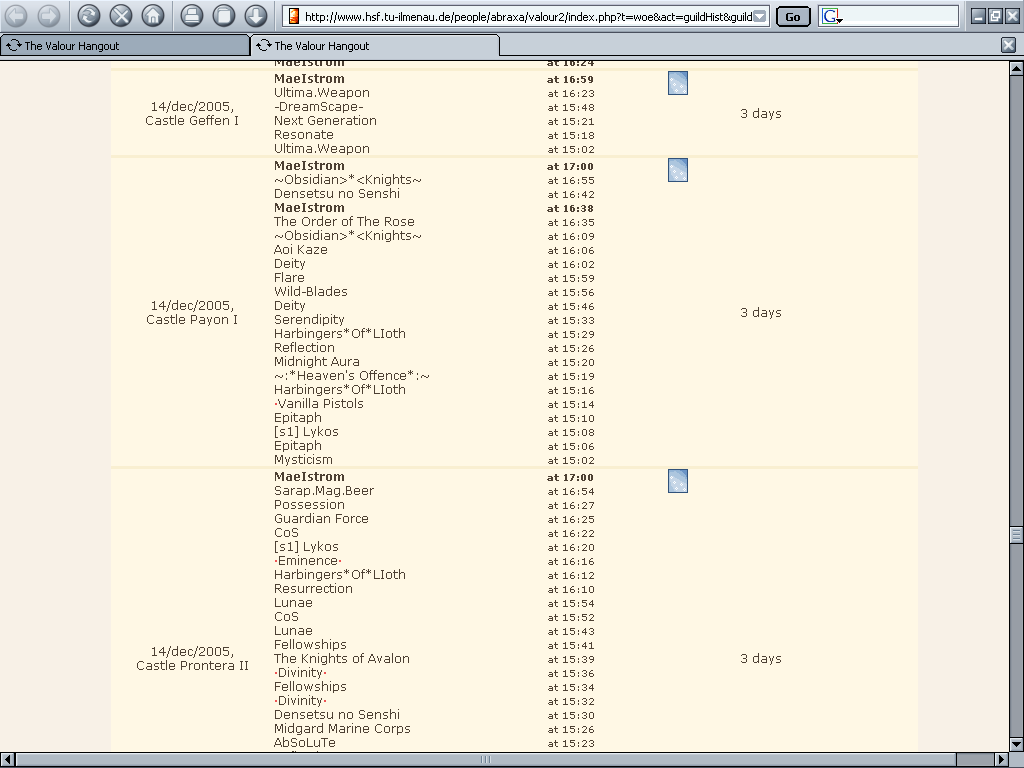Open the Google search engine dropdown
The image size is (1024, 768).
tap(832, 16)
